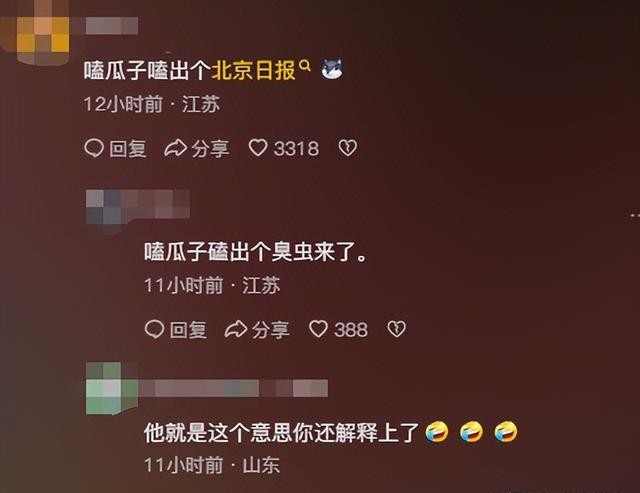The image size is (640, 493).
Task: Tap the reply bubble on the 臭虫 reply
Action: pos(154,329)
